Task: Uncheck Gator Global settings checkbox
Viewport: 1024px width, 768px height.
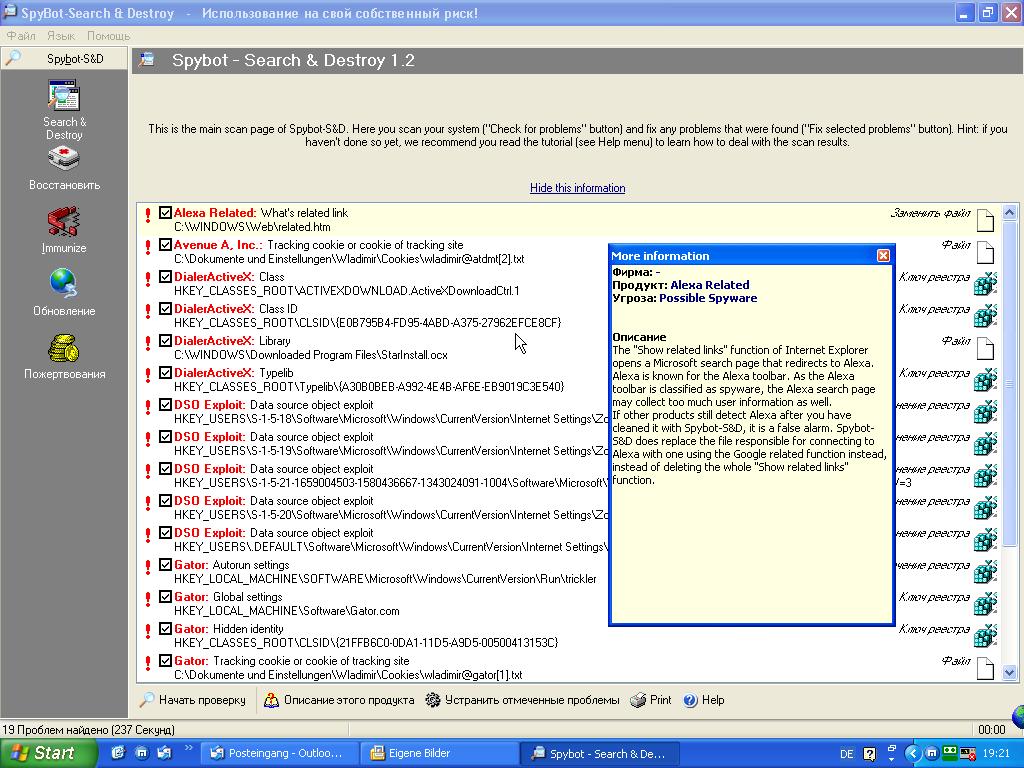Action: click(165, 597)
